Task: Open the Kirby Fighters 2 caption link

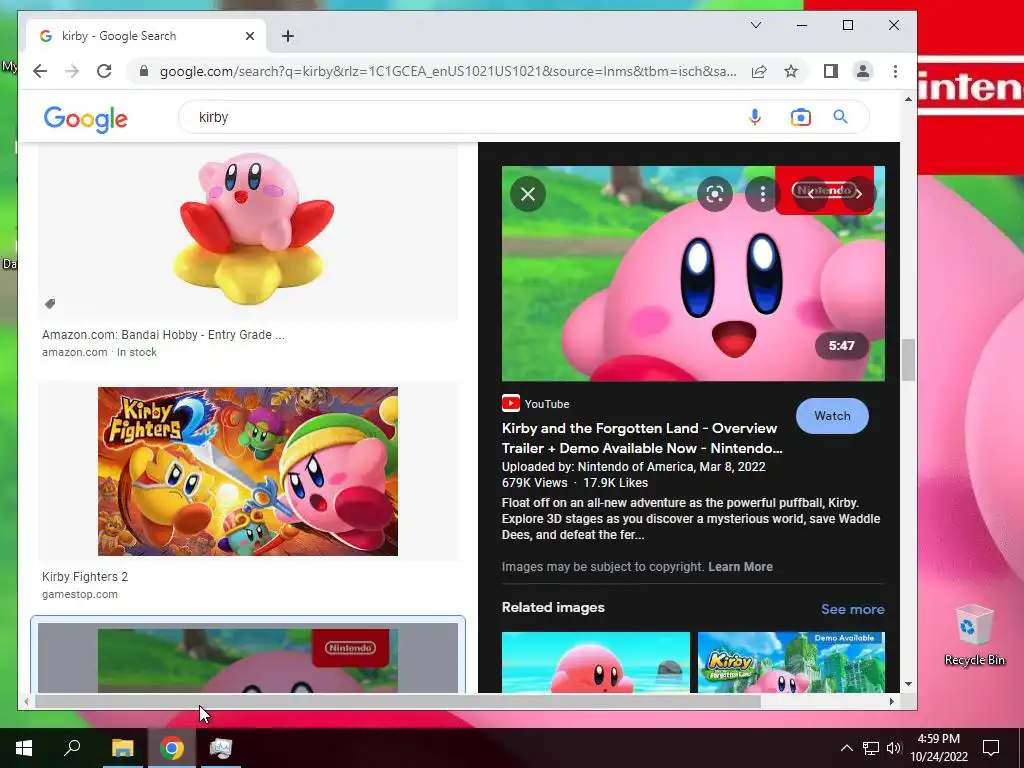Action: [x=85, y=577]
